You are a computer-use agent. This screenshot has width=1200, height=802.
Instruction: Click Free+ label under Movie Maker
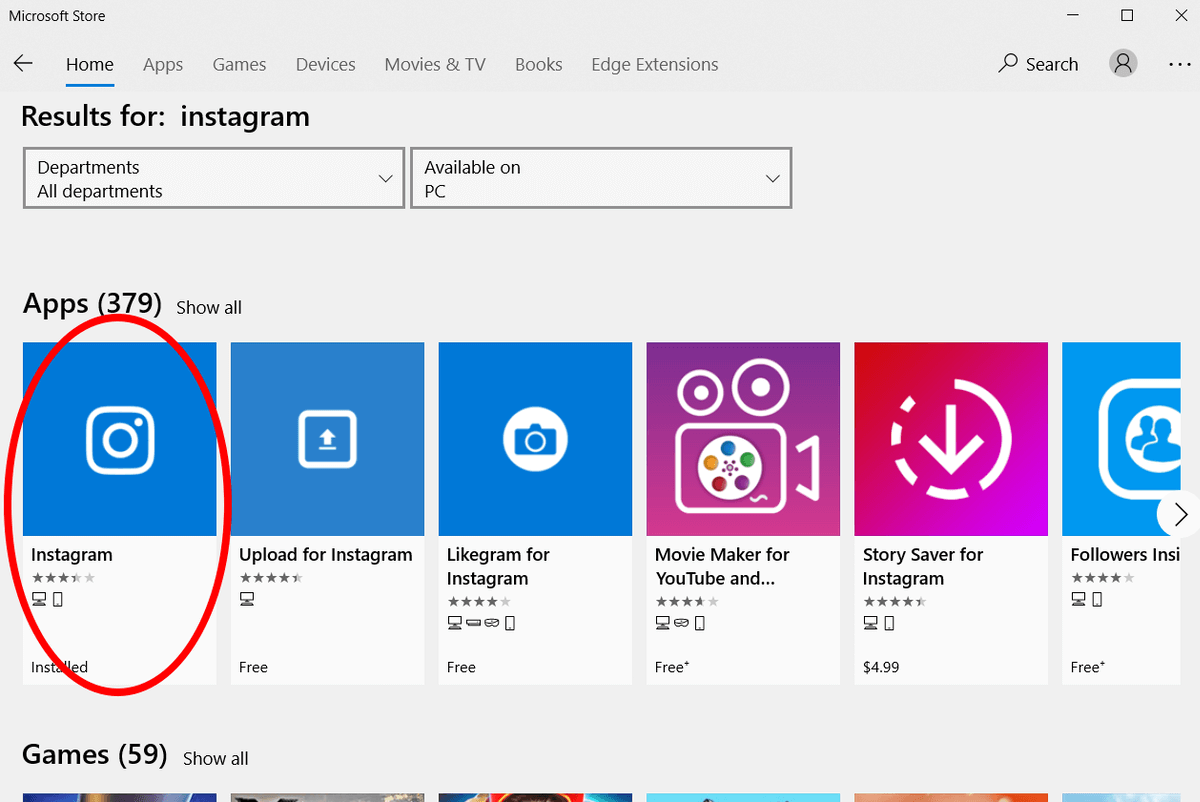pyautogui.click(x=672, y=667)
